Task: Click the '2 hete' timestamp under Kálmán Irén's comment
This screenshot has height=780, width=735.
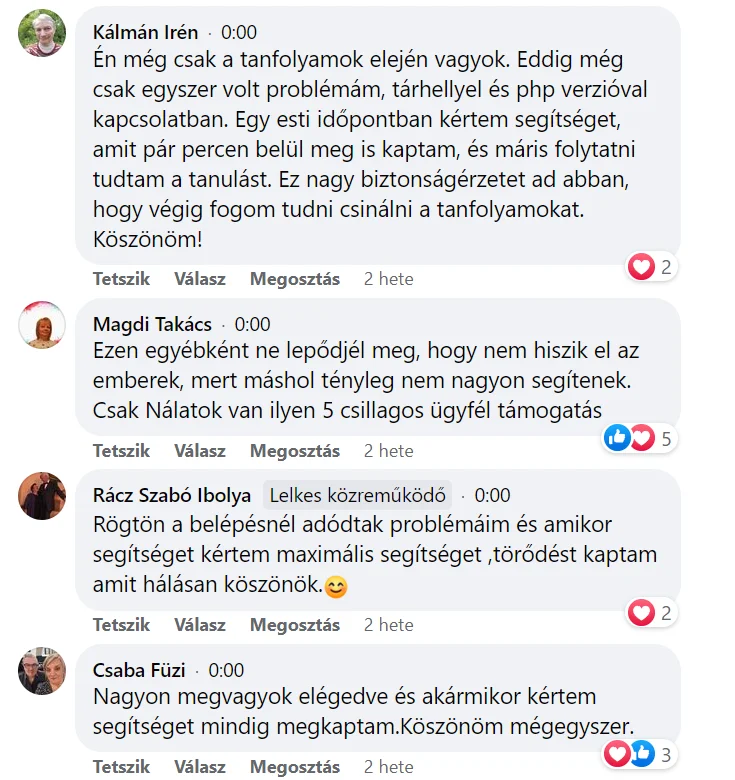Action: [389, 279]
